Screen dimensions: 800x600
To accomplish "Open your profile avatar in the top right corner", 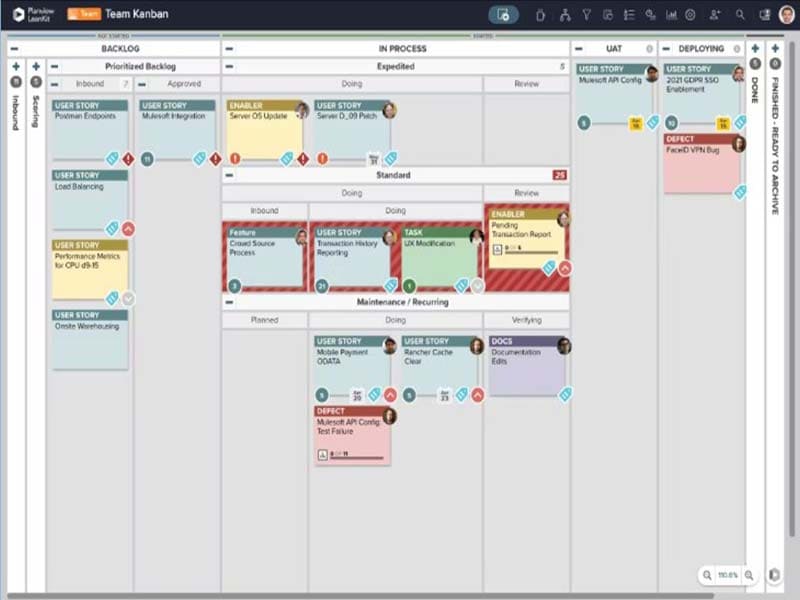I will tap(785, 15).
